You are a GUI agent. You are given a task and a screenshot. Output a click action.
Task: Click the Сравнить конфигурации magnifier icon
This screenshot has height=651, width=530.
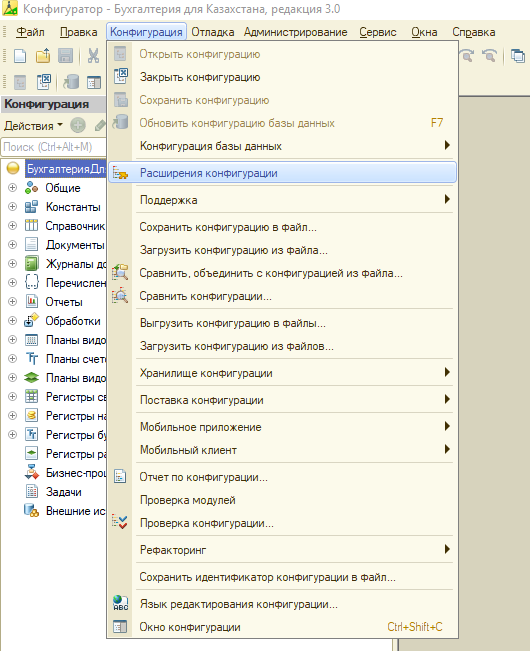tap(120, 296)
